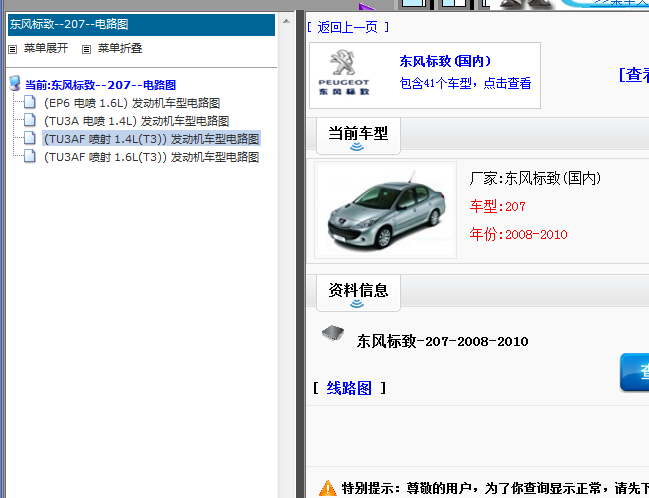Click the Peugeot lion logo image

pos(343,74)
